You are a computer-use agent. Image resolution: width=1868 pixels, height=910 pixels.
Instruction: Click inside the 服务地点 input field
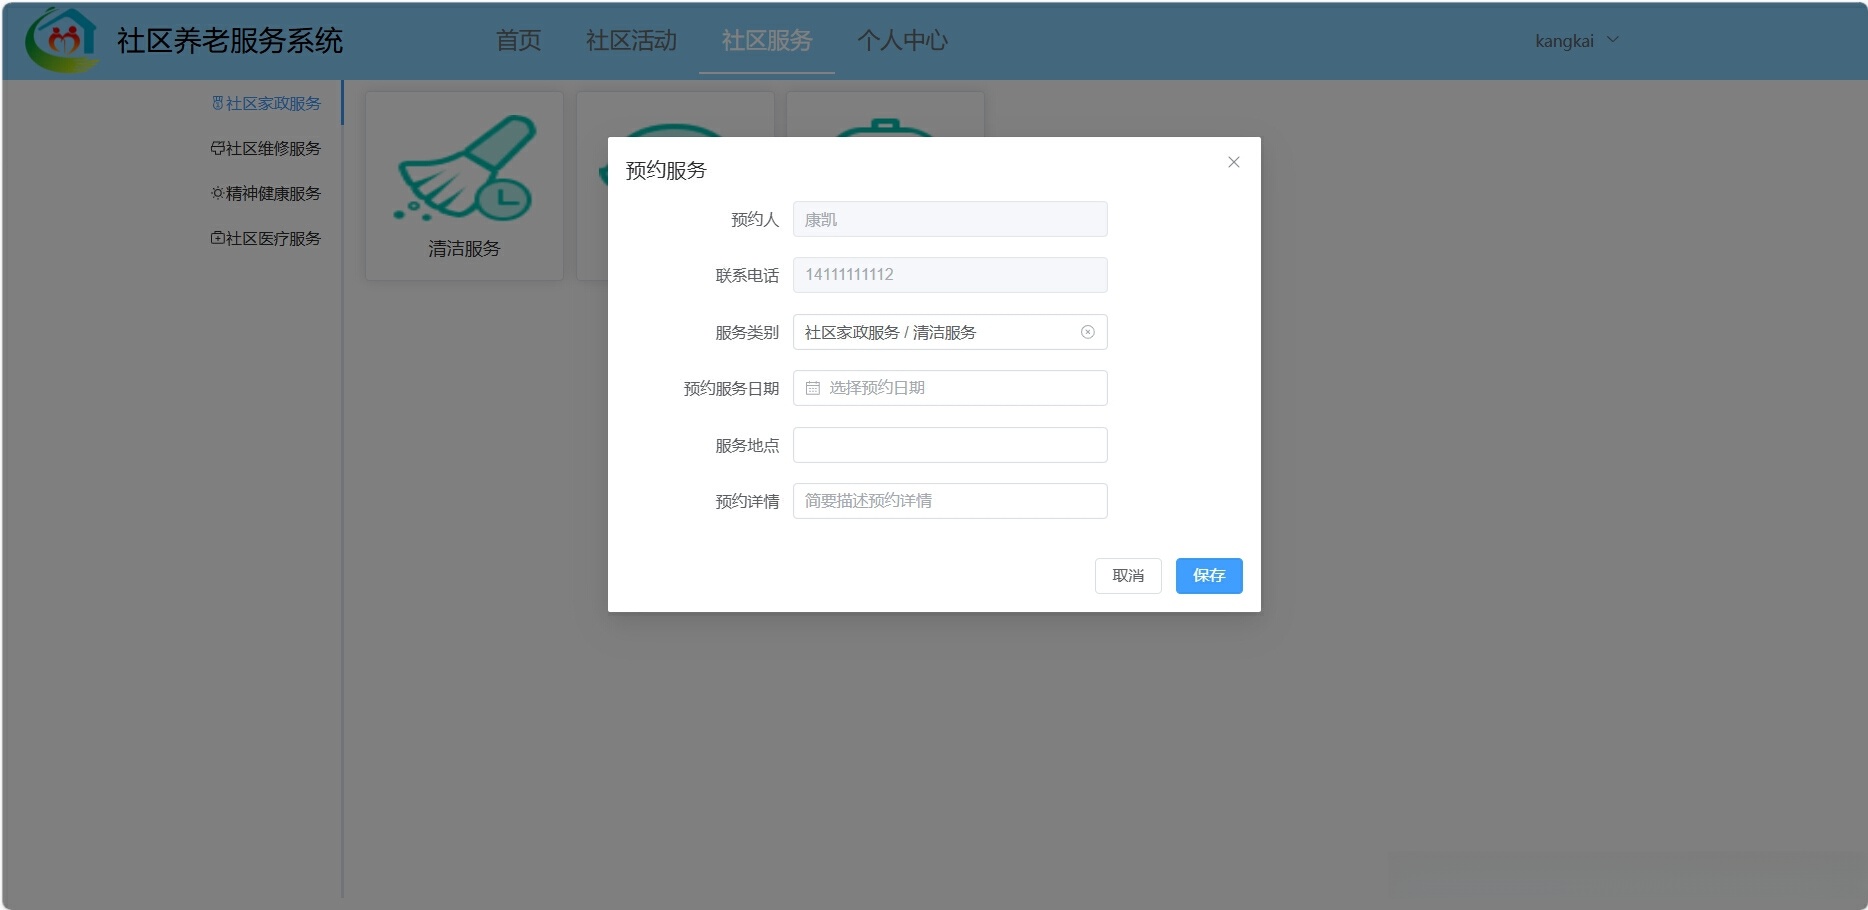pyautogui.click(x=949, y=444)
